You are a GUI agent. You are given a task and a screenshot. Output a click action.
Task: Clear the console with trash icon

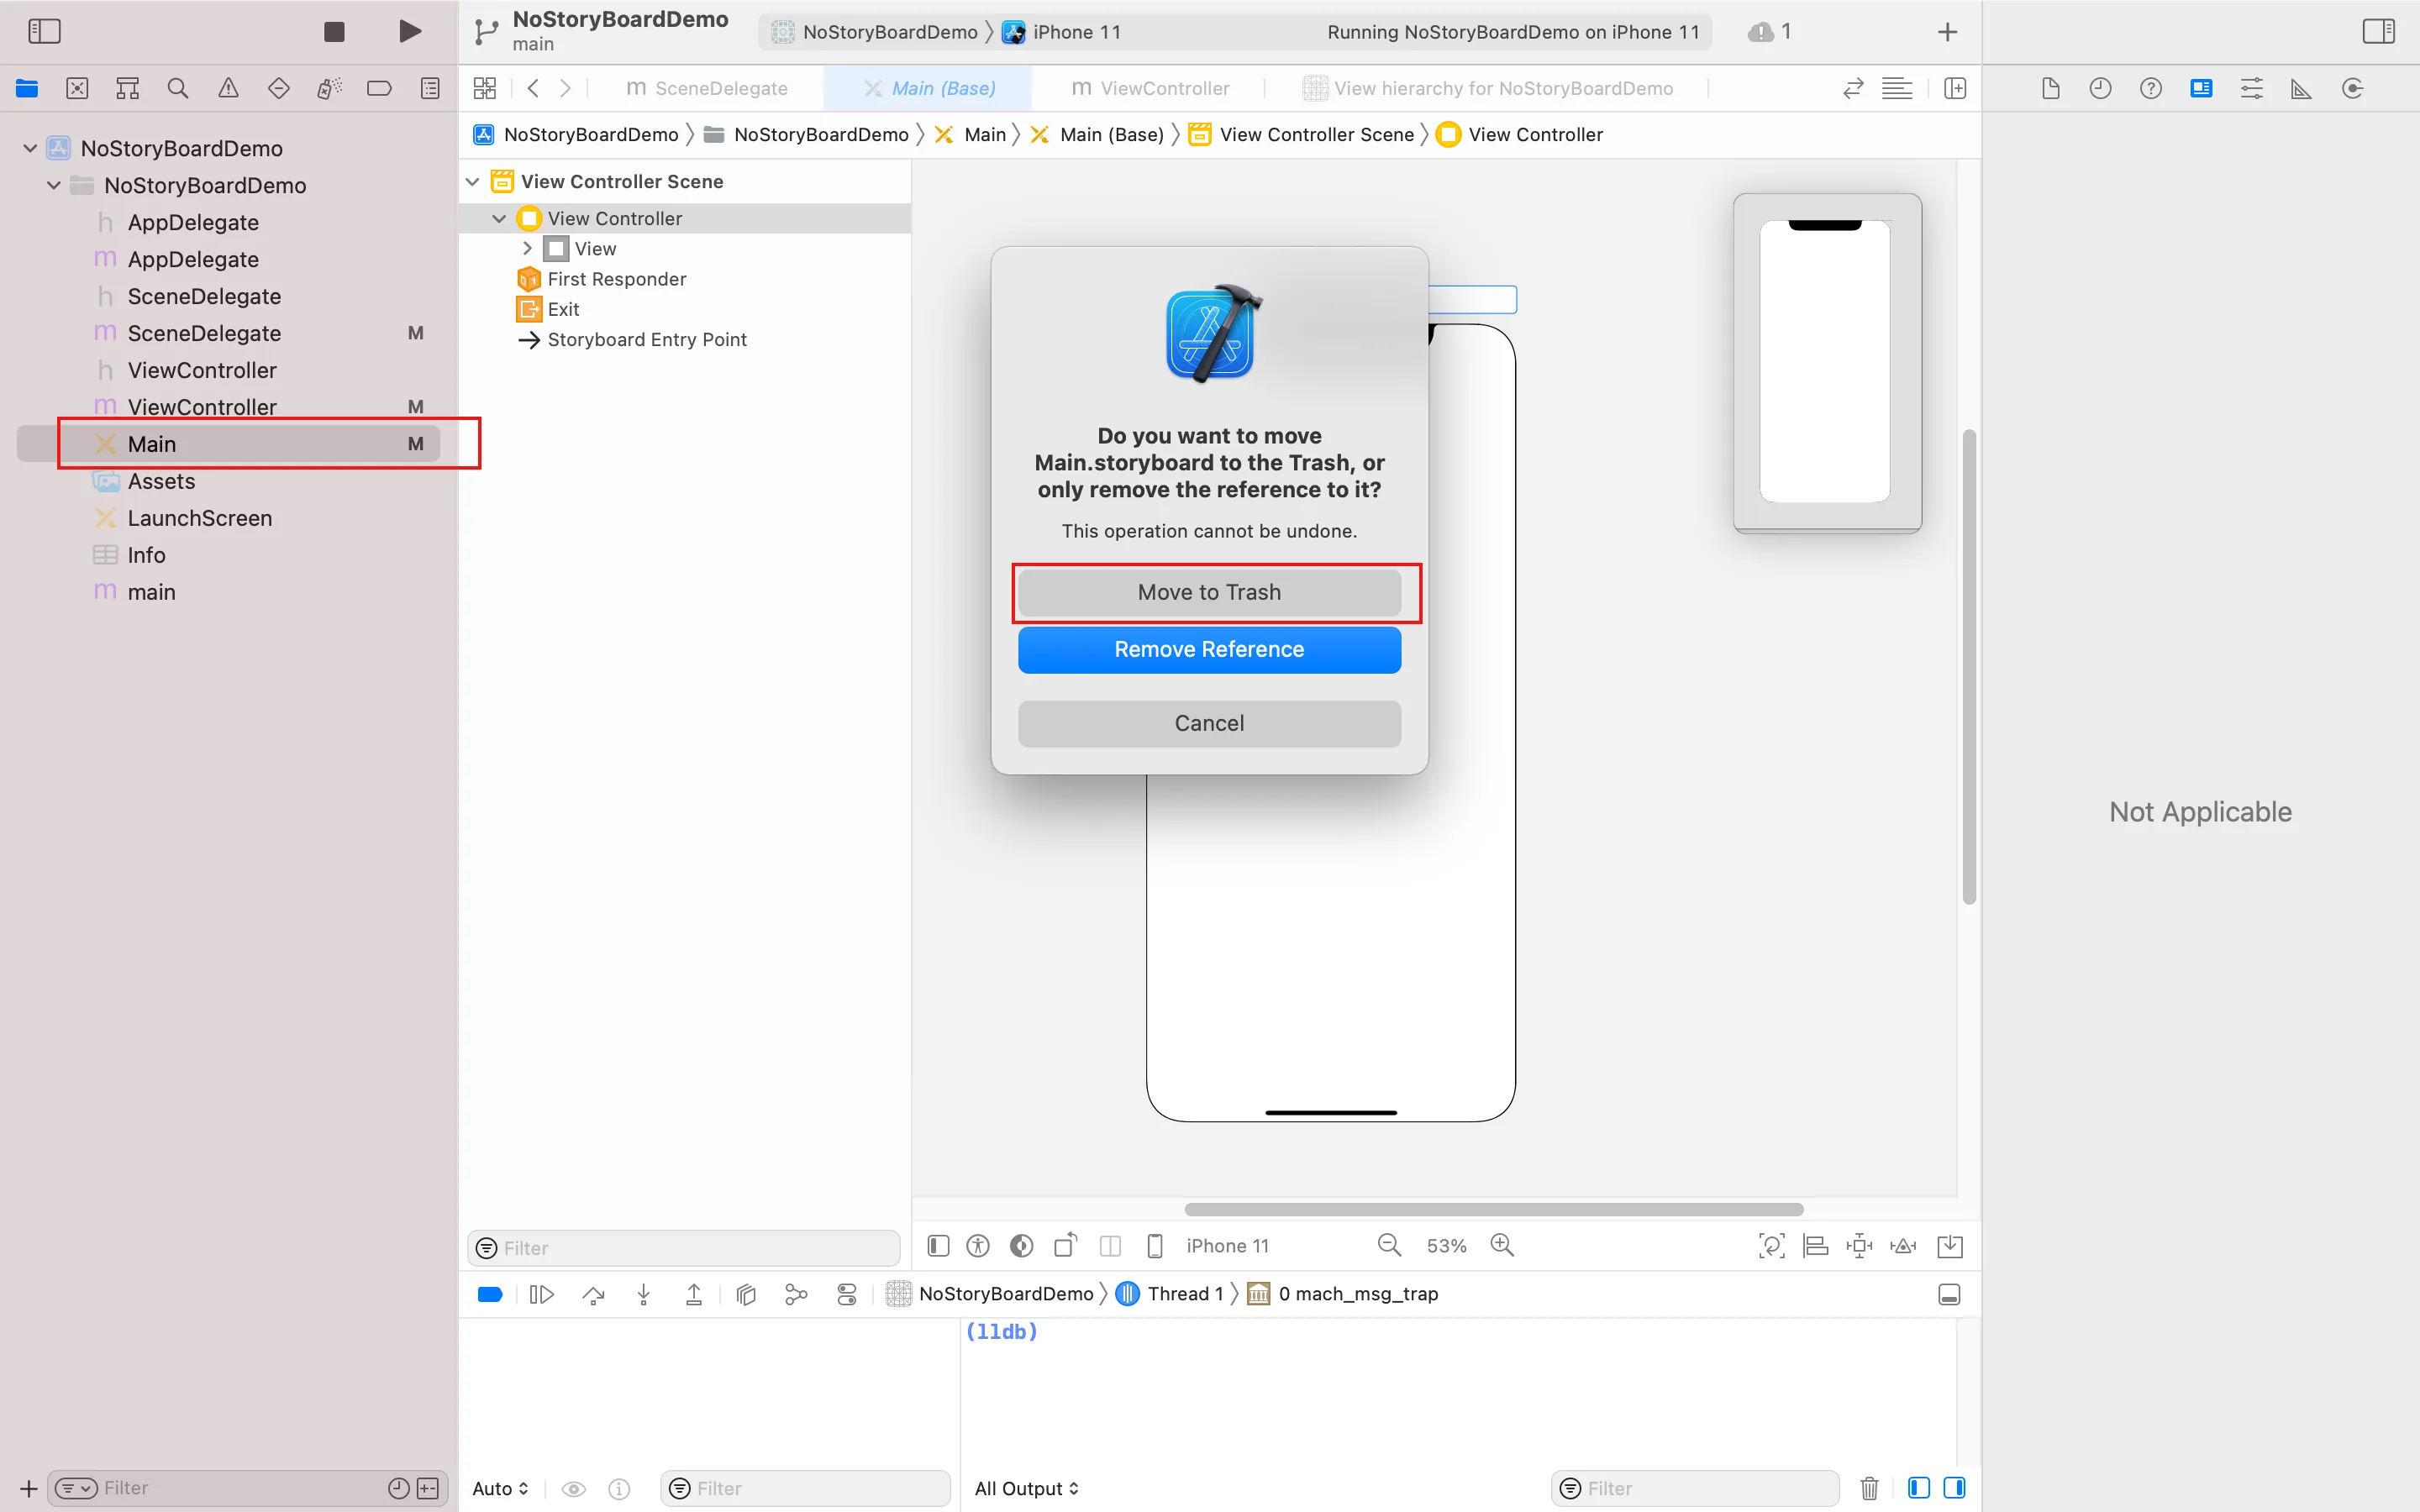click(x=1869, y=1488)
